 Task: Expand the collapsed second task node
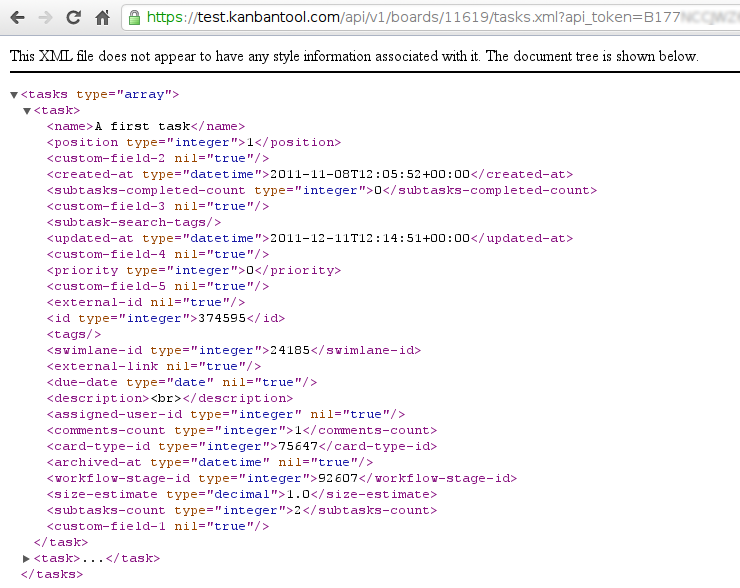coord(26,559)
